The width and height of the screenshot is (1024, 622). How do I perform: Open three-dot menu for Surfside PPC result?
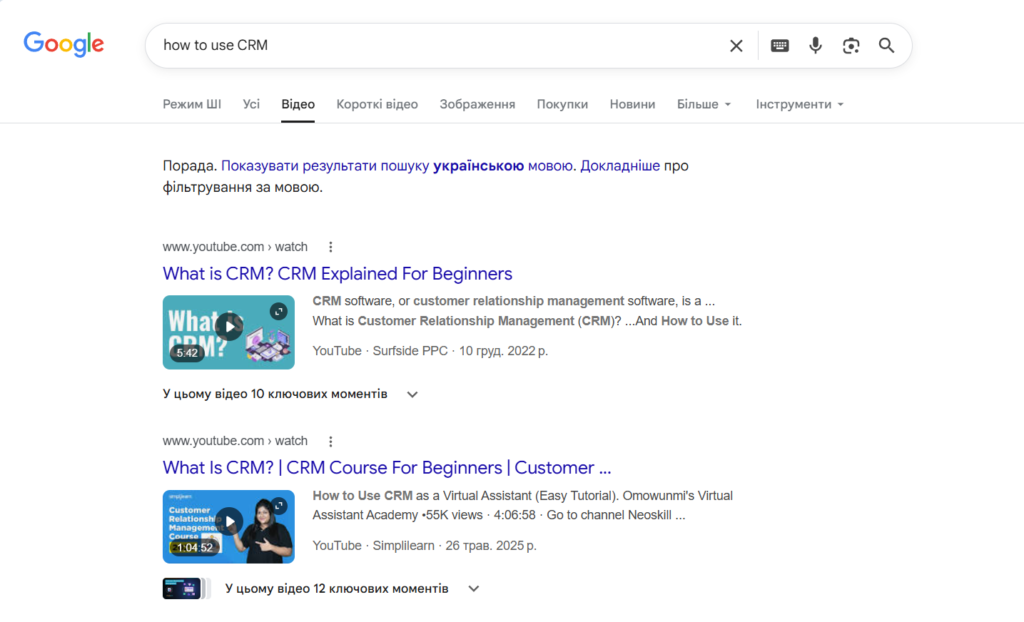click(x=331, y=247)
